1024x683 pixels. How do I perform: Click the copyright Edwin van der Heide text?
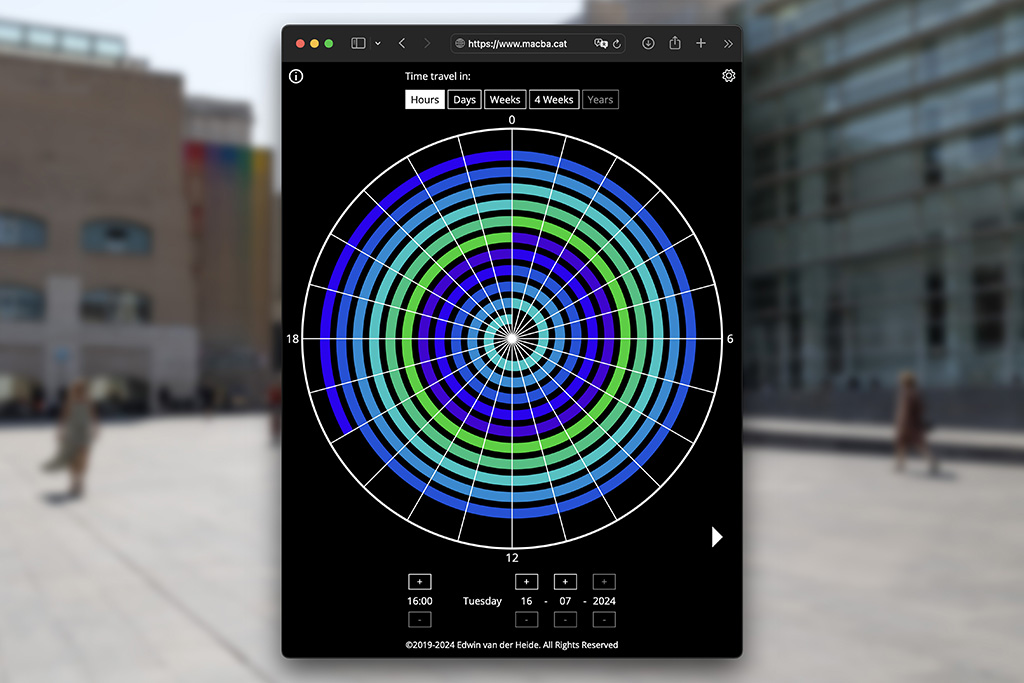click(511, 644)
